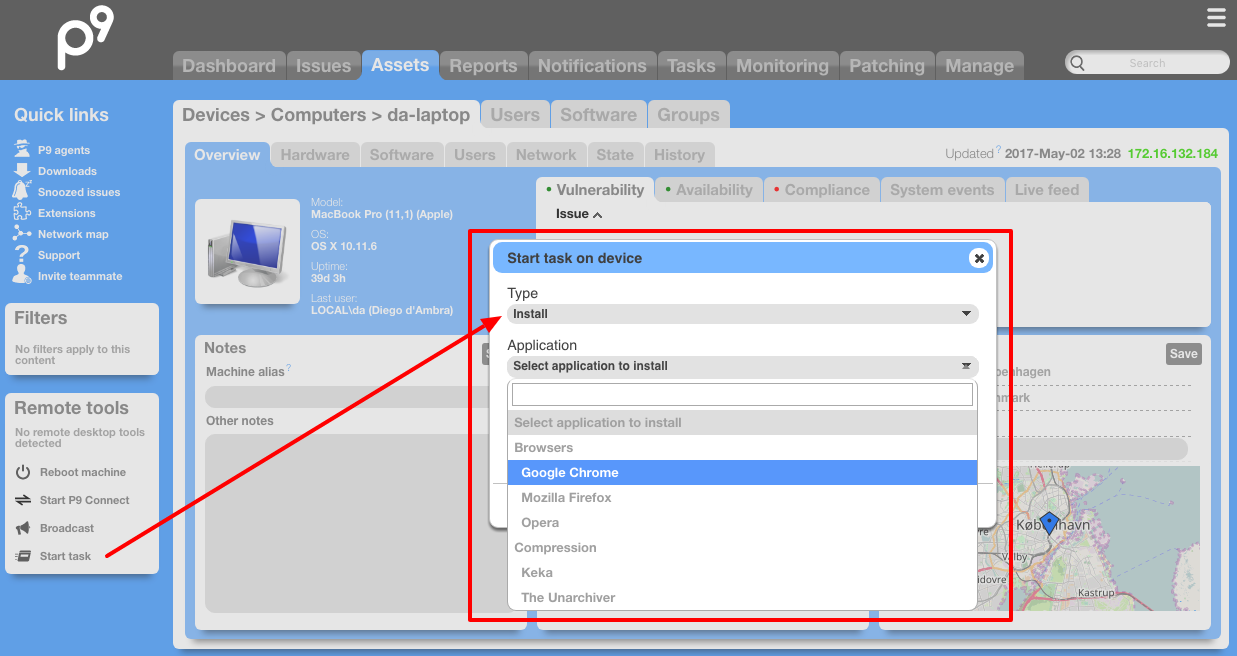Click the application search filter field
This screenshot has width=1237, height=656.
coord(742,395)
